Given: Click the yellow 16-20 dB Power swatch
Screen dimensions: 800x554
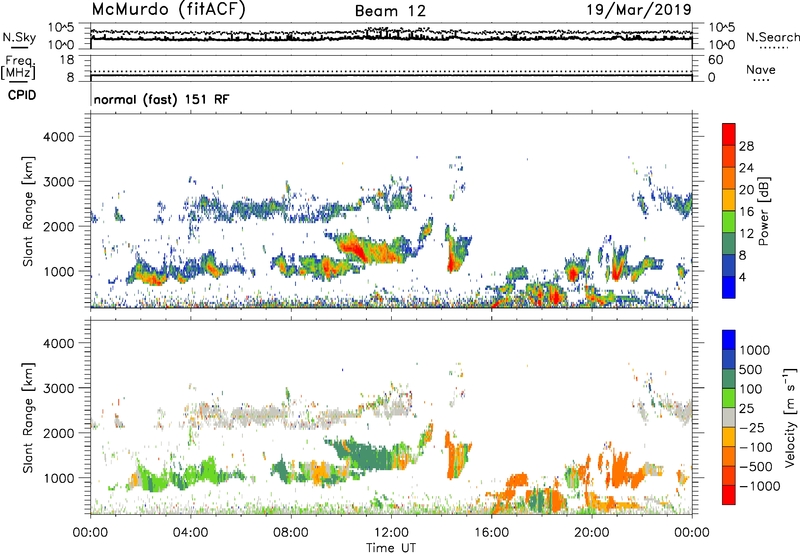Looking at the screenshot, I should (x=729, y=200).
